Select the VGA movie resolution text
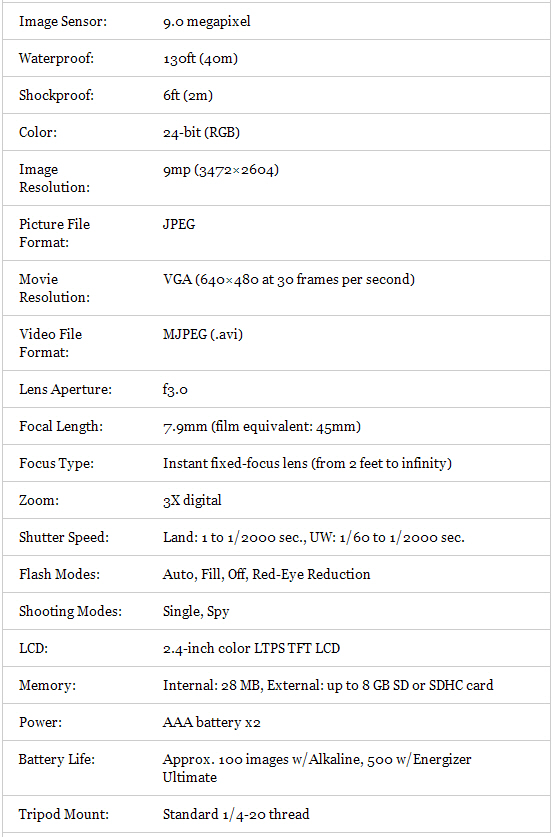 [289, 279]
